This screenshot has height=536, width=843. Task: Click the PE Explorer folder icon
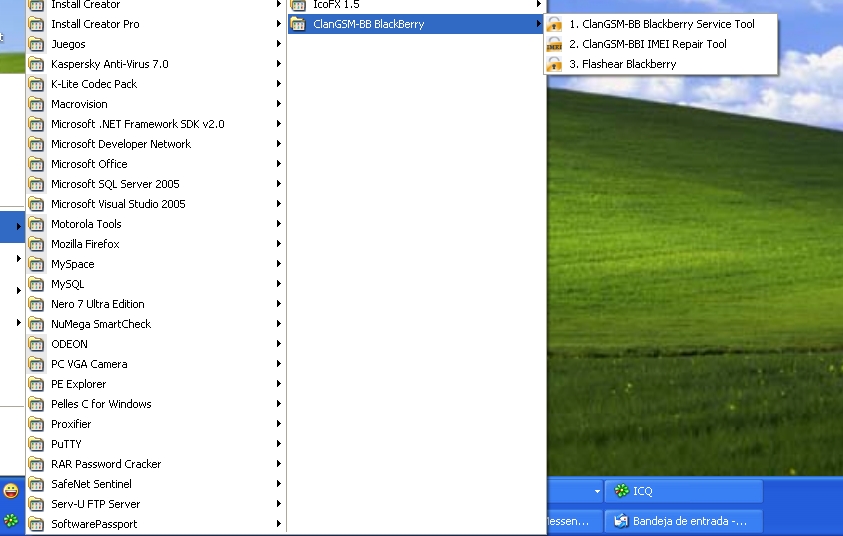pos(36,384)
